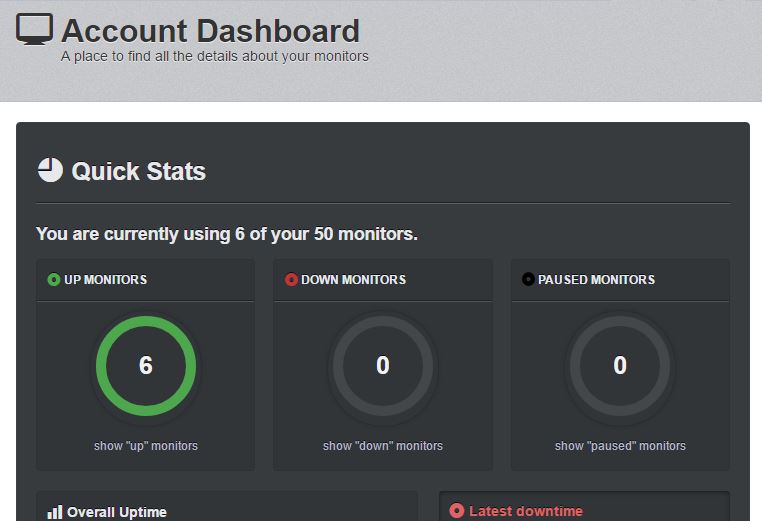Image resolution: width=762 pixels, height=521 pixels.
Task: Click the Account Dashboard page title
Action: (210, 30)
